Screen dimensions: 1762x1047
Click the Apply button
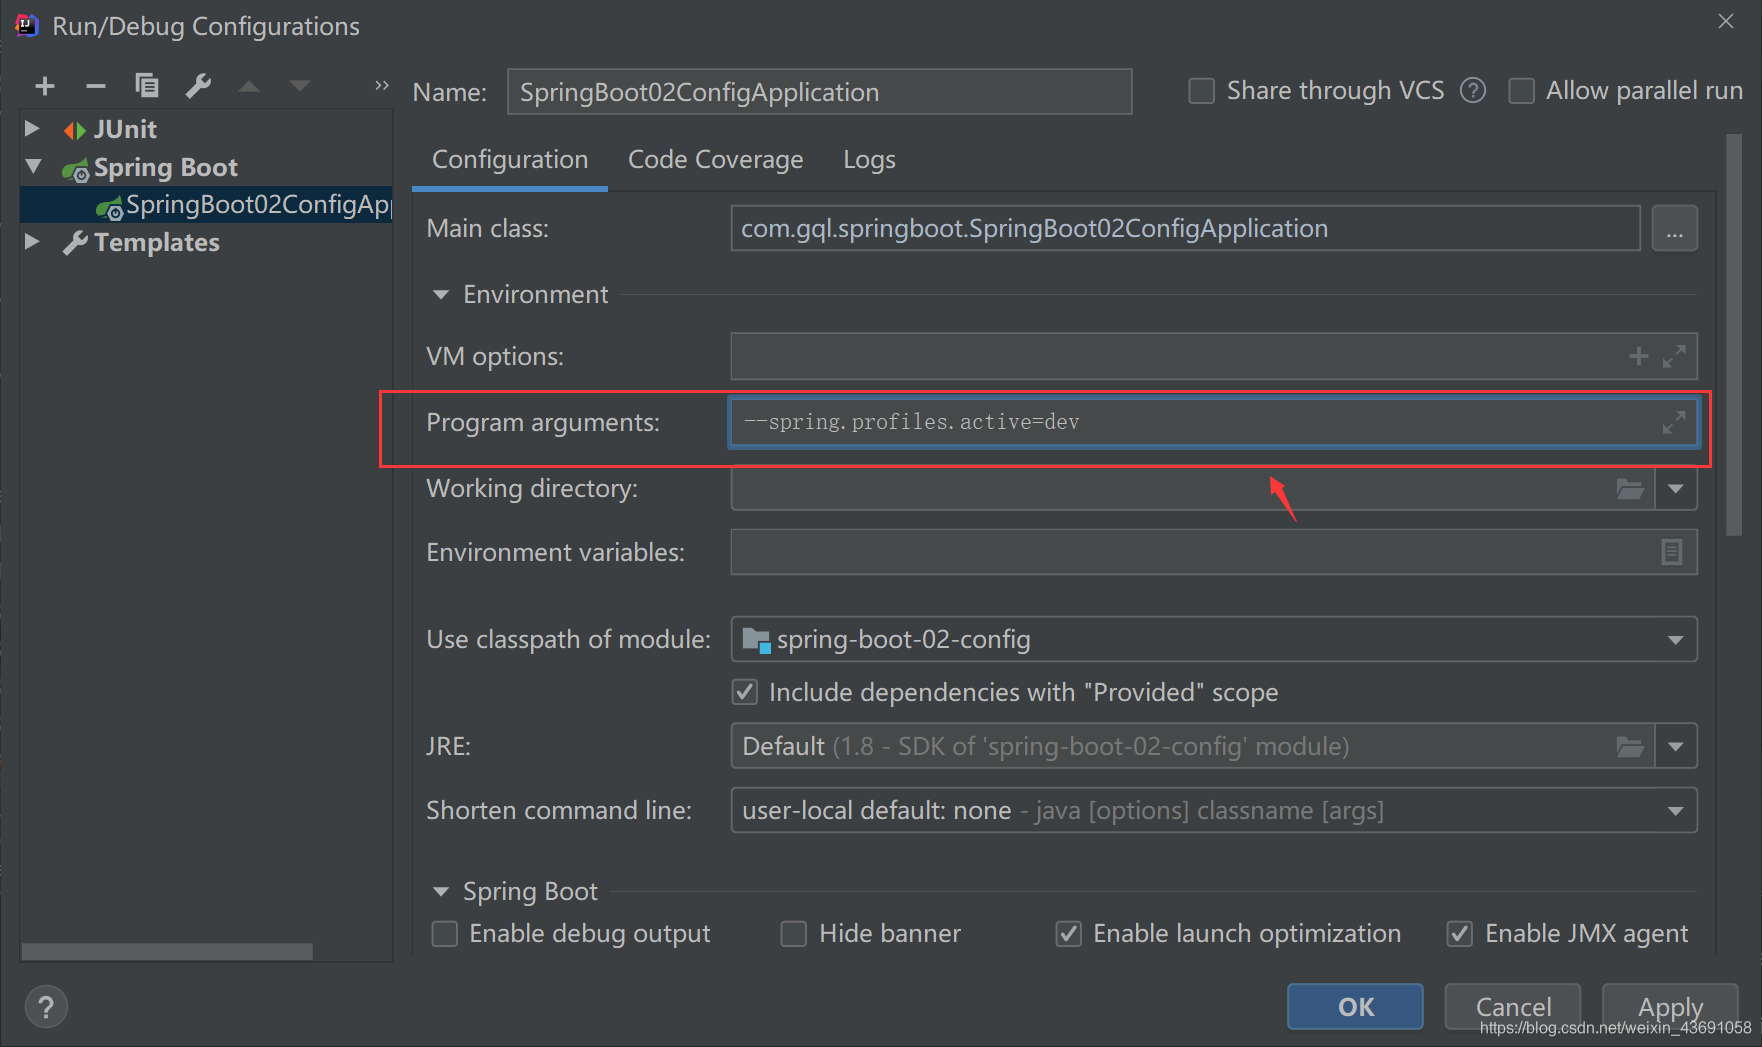(x=1670, y=1006)
